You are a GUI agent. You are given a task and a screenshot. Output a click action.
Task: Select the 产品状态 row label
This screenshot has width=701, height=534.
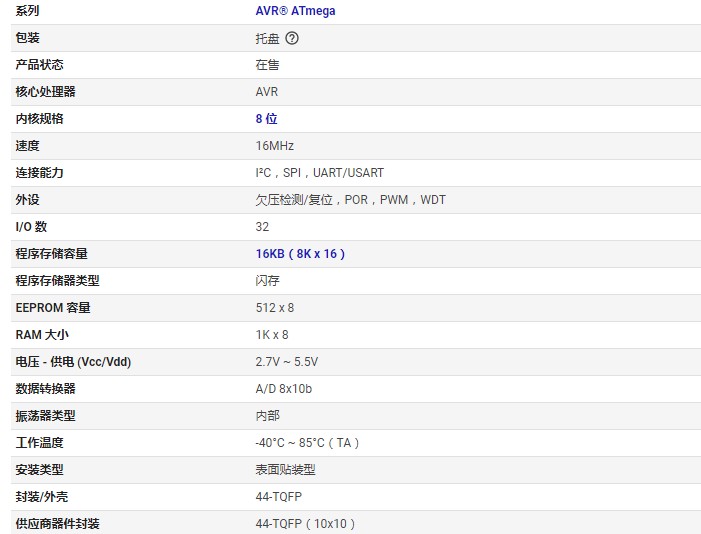tap(39, 65)
